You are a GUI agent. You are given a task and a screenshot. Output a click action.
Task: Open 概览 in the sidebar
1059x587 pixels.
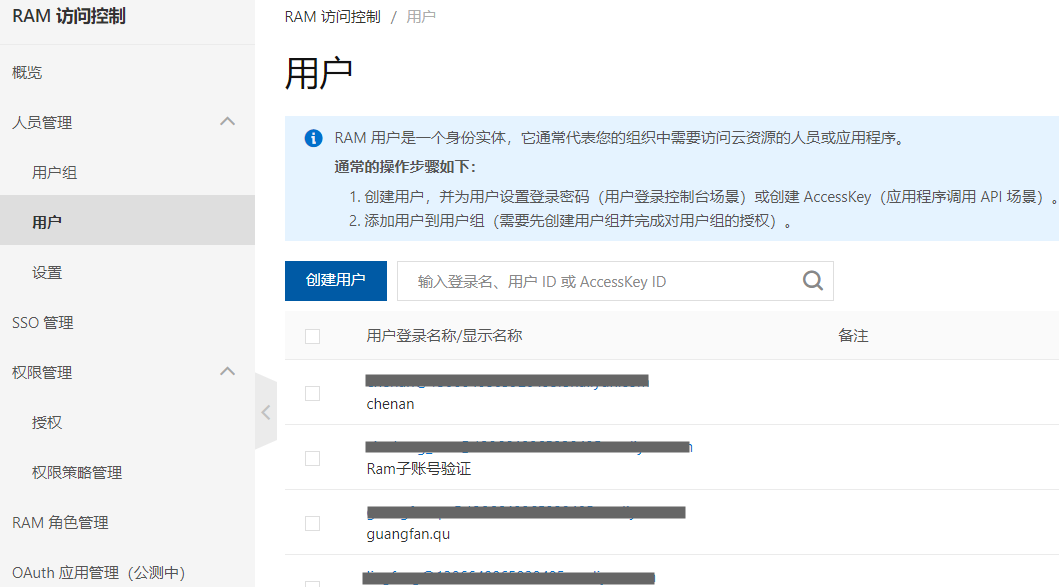click(27, 73)
